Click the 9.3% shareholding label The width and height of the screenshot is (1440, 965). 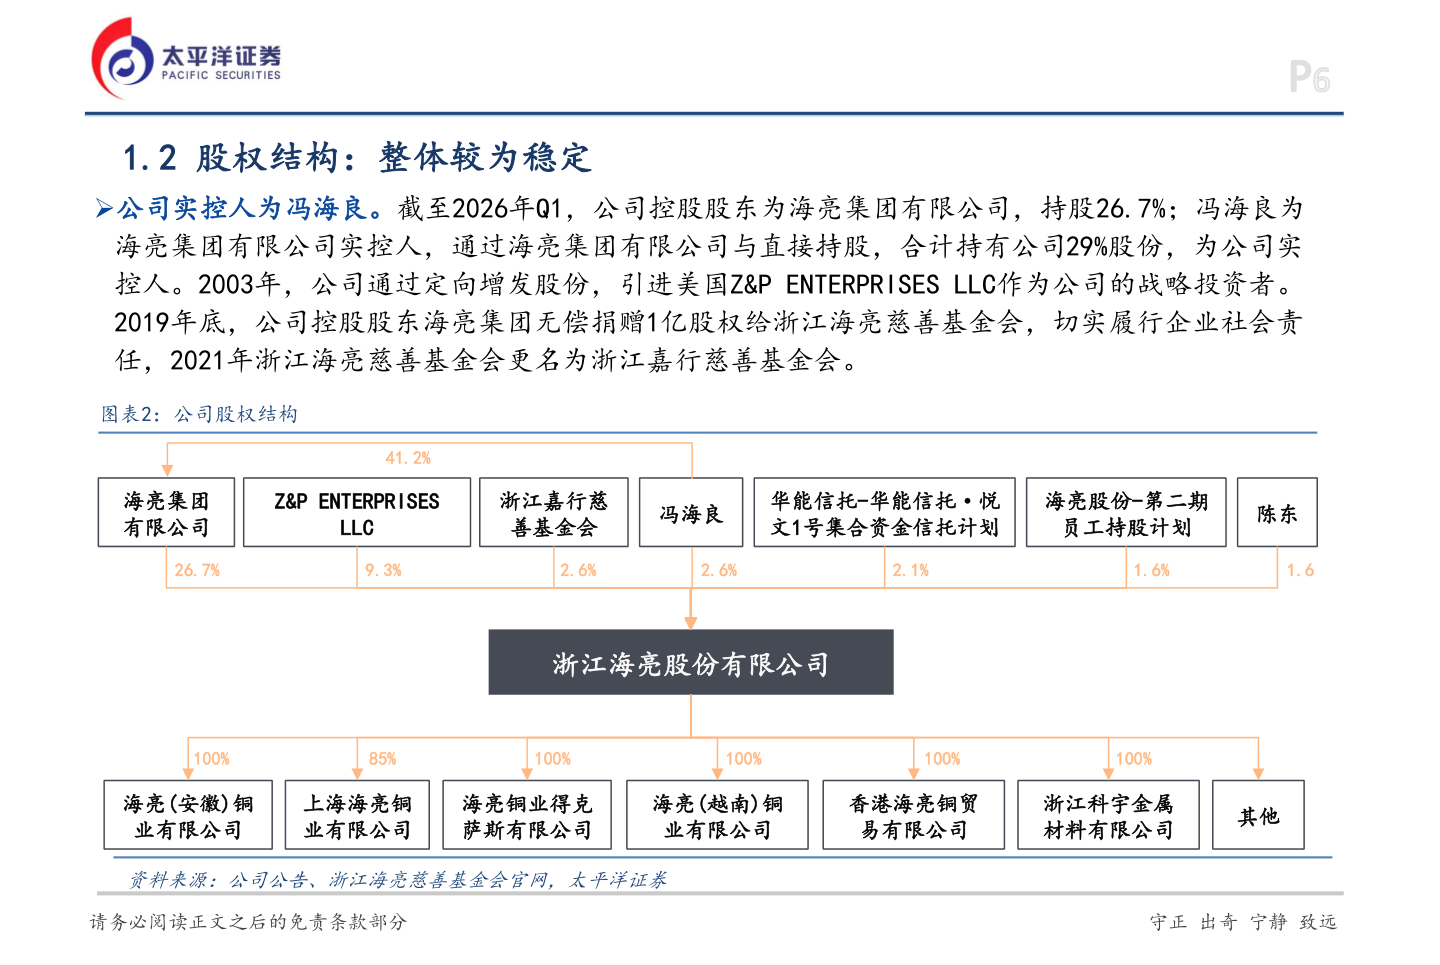pos(383,570)
